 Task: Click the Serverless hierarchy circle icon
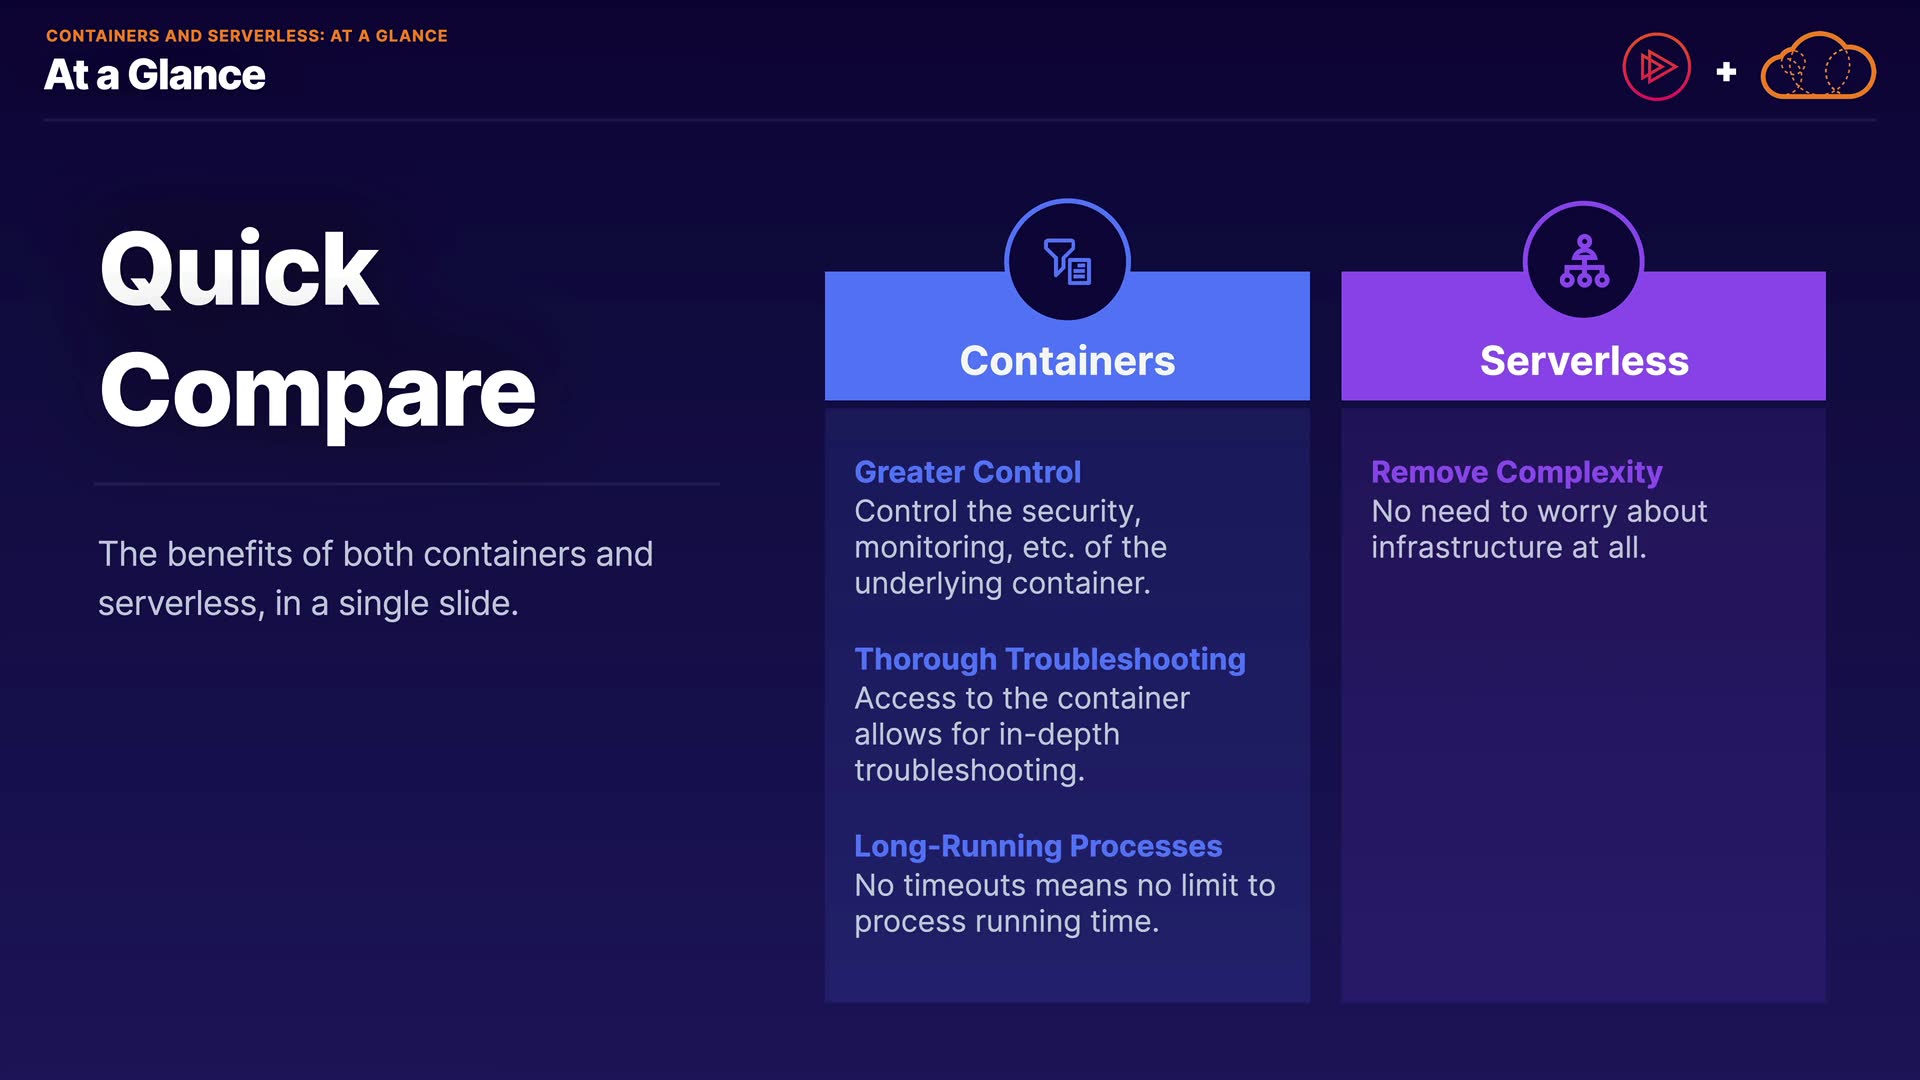(x=1584, y=261)
